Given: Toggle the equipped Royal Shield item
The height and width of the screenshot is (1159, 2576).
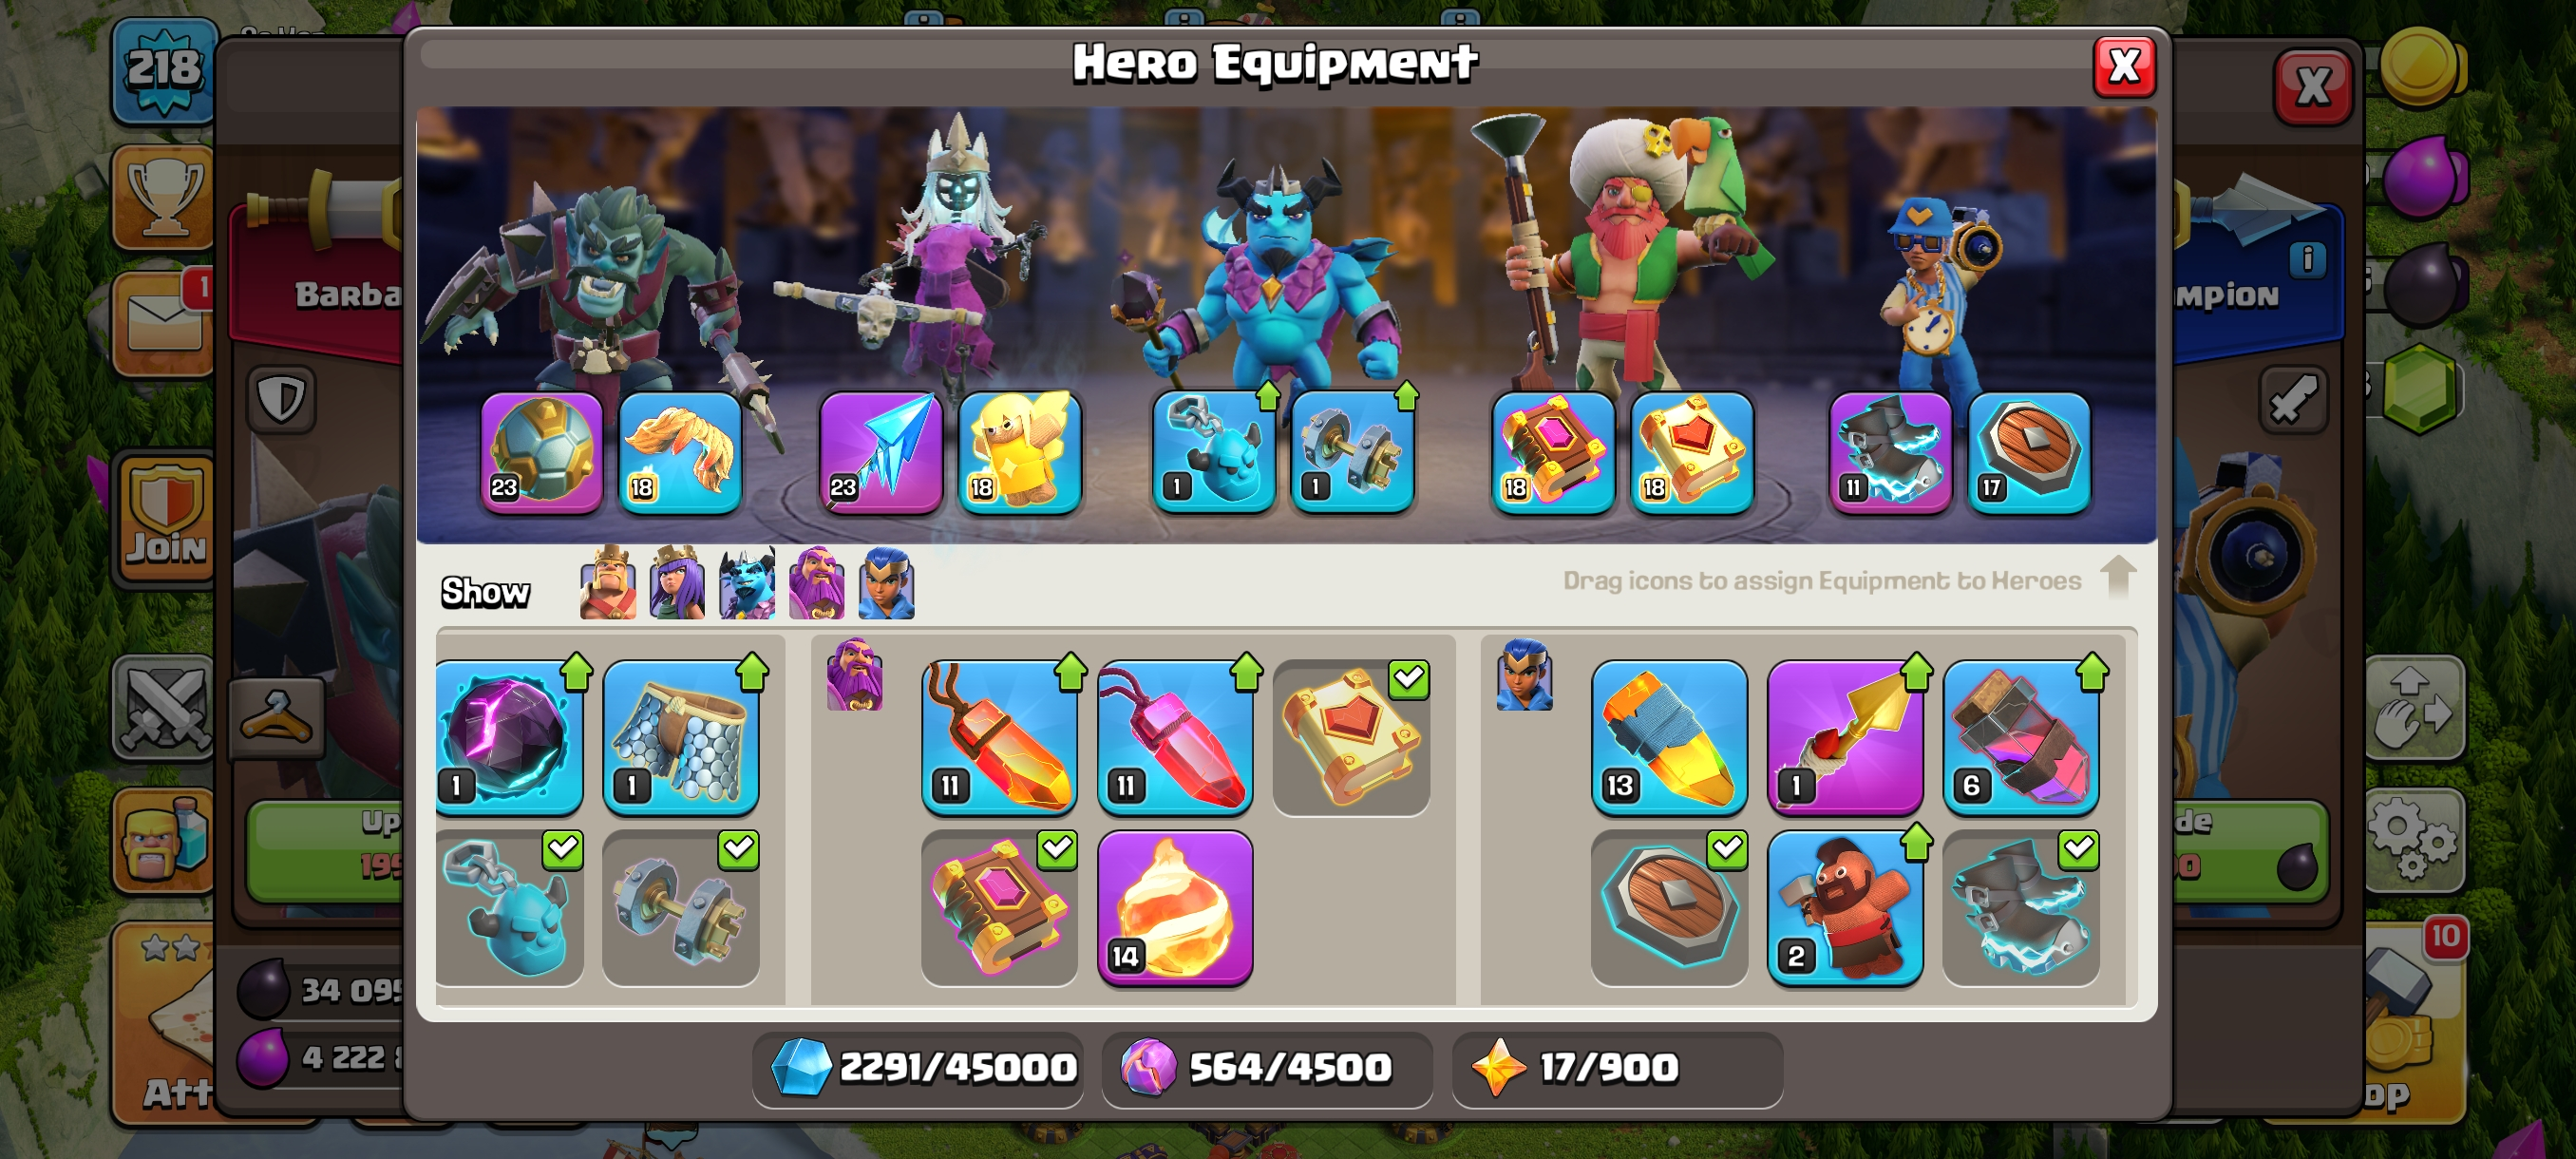Looking at the screenshot, I should click(x=1669, y=908).
